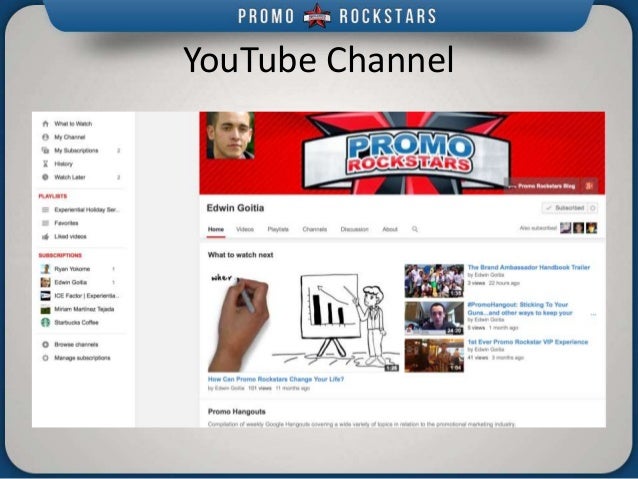Screen dimensions: 638x479
Task: Click the ICE Factor | Experientia... name
Action: click(87, 296)
